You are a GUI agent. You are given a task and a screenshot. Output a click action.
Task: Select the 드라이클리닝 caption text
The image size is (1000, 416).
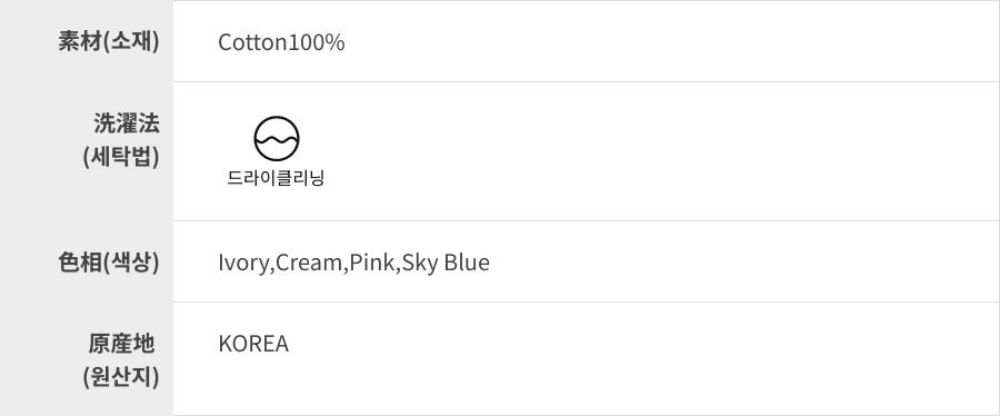pyautogui.click(x=277, y=180)
